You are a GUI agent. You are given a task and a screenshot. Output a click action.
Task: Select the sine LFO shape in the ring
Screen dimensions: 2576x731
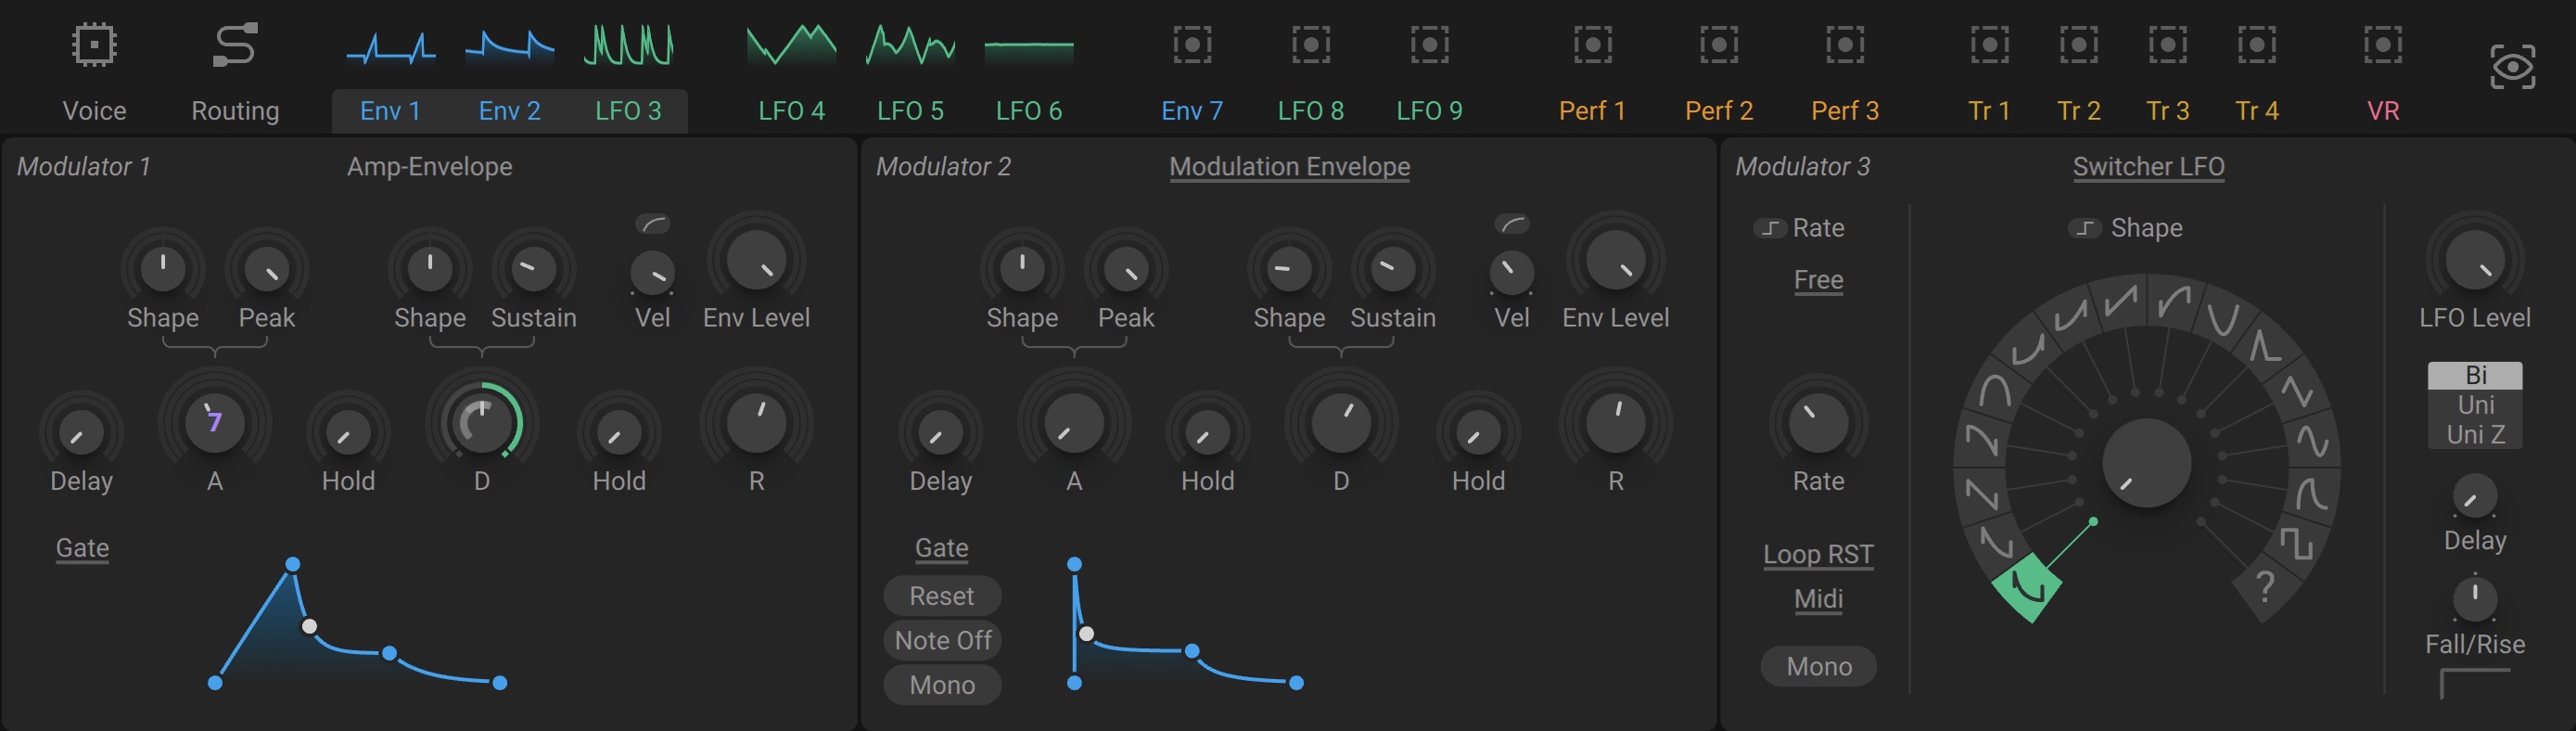click(x=2312, y=441)
